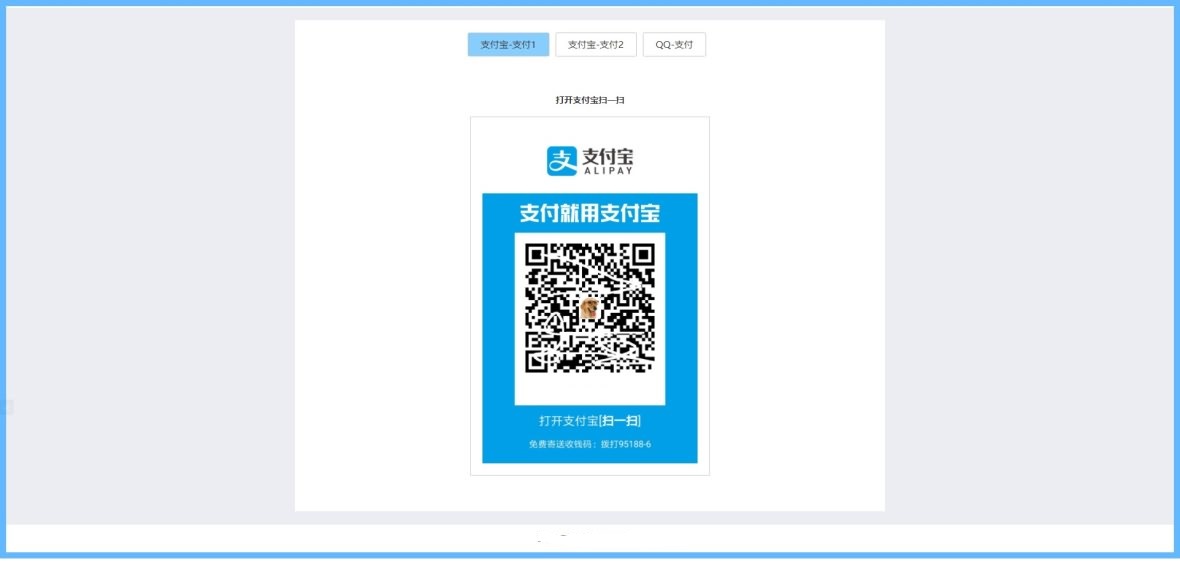Click the 打开支付宝扫一扫 heading text
Viewport: 1180px width, 575px height.
tap(590, 99)
